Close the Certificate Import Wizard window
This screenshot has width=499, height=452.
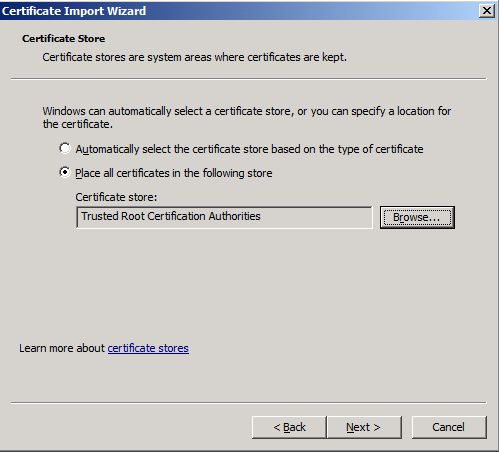487,11
